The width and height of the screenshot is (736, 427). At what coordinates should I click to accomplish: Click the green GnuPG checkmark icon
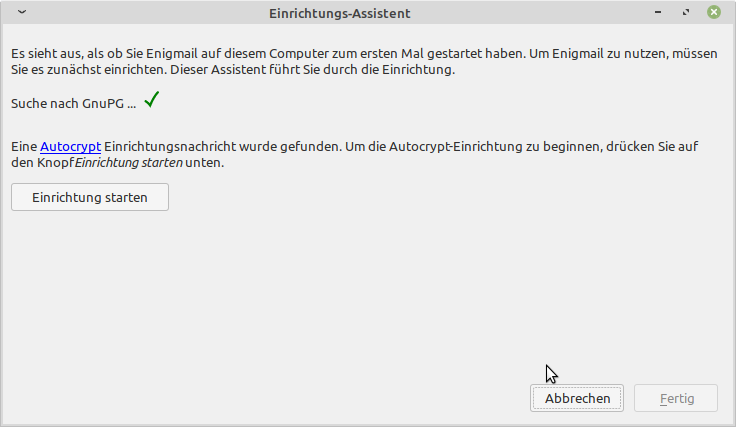152,100
